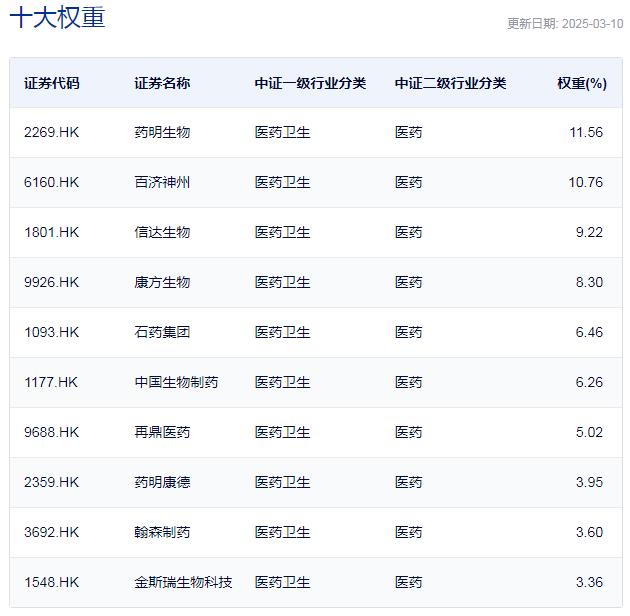This screenshot has width=630, height=616.
Task: Click 医药 second-level cell in 9926.HK row
Action: (x=409, y=282)
